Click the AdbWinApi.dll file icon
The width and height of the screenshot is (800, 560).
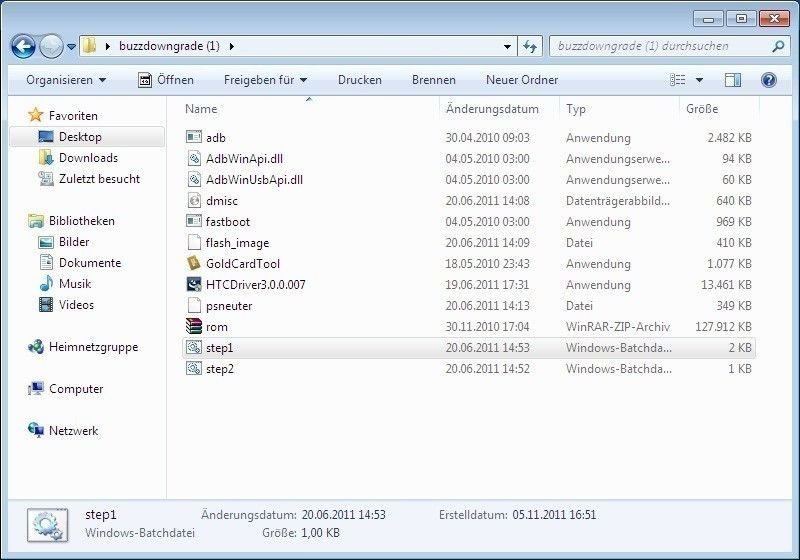point(194,159)
